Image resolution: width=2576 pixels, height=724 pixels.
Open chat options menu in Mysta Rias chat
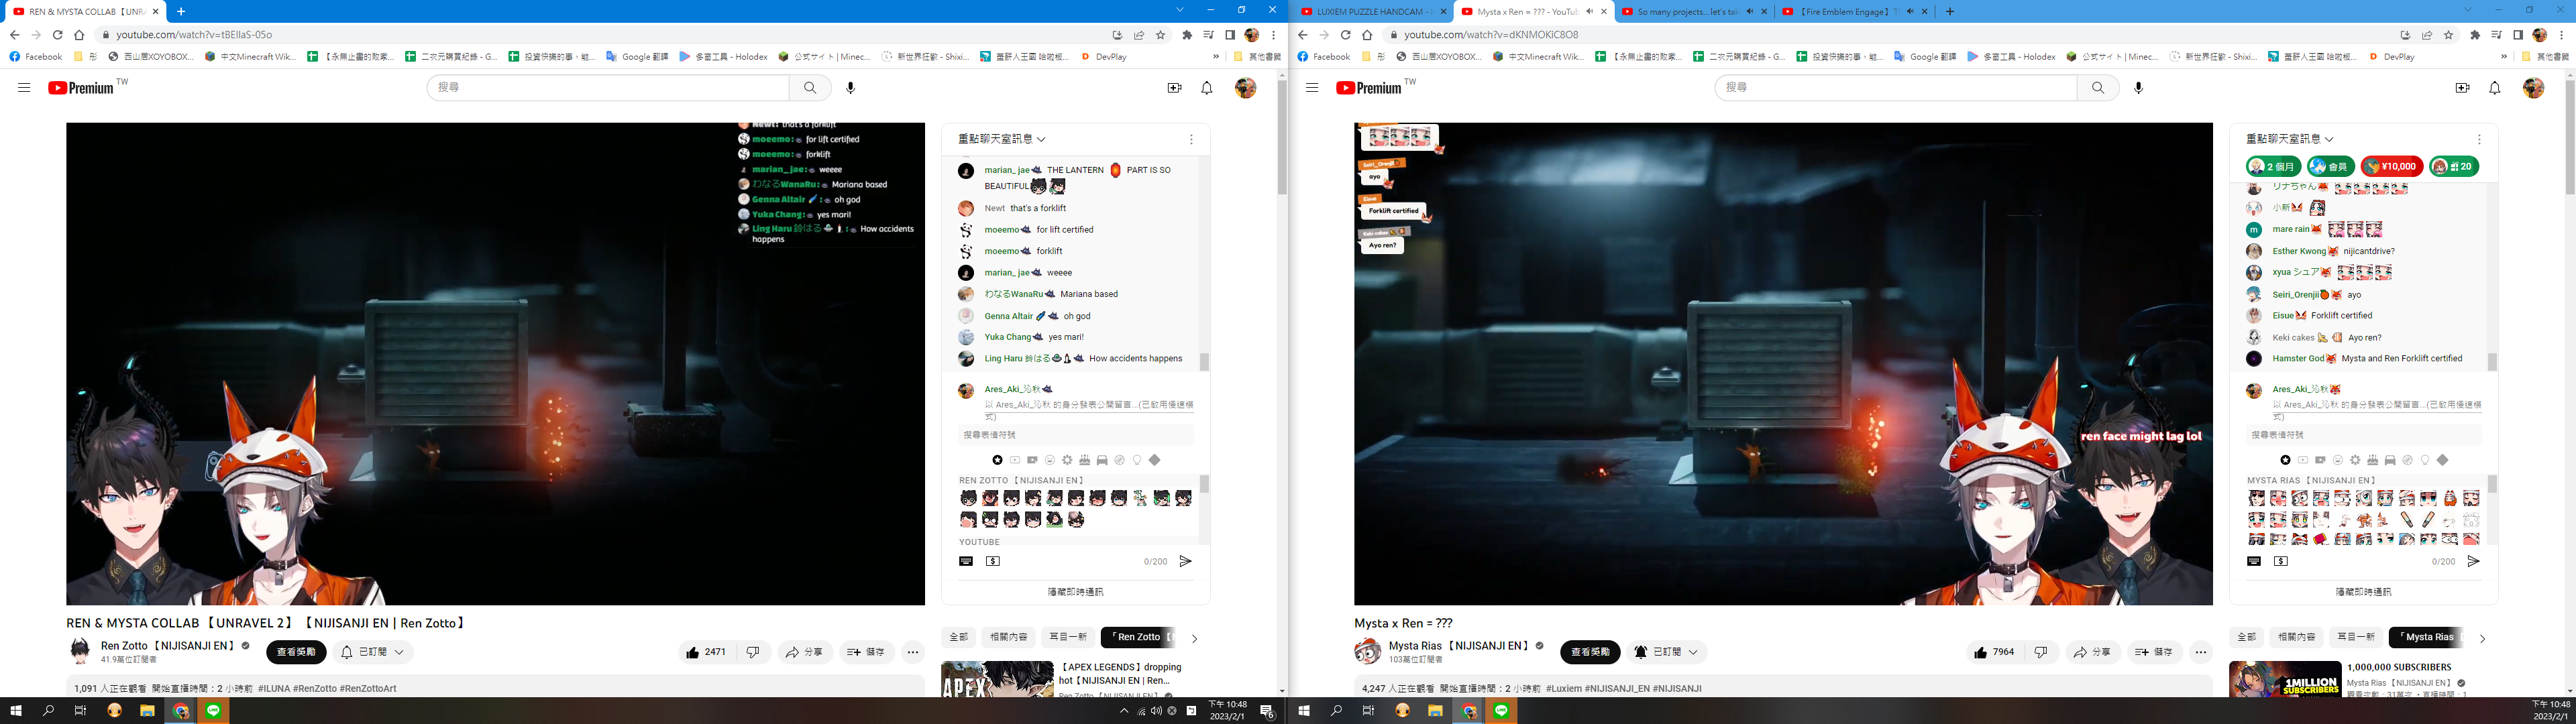pyautogui.click(x=2479, y=139)
